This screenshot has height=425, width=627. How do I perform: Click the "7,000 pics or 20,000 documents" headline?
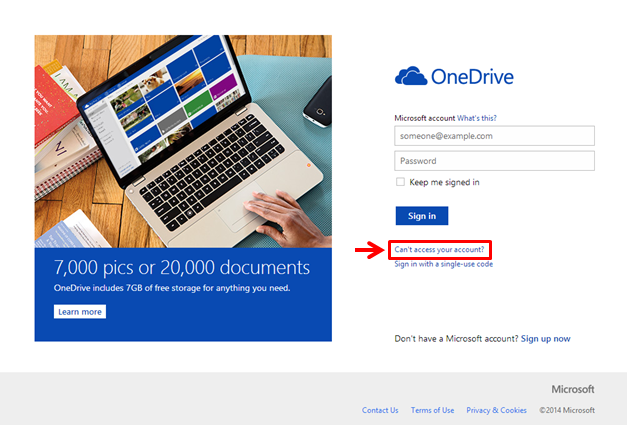(182, 267)
